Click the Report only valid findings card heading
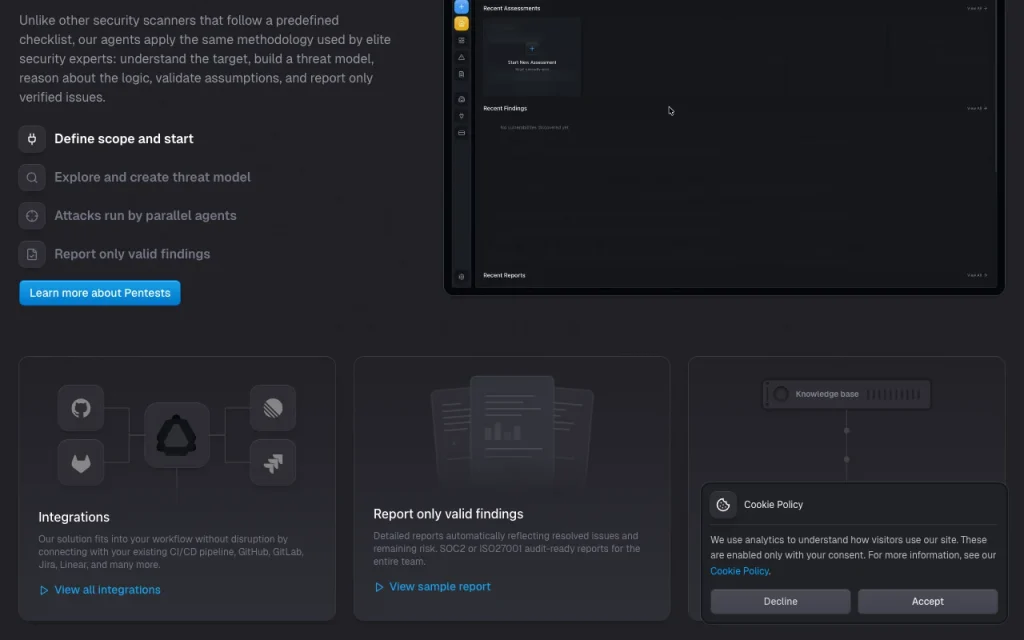Image resolution: width=1024 pixels, height=640 pixels. tap(448, 514)
